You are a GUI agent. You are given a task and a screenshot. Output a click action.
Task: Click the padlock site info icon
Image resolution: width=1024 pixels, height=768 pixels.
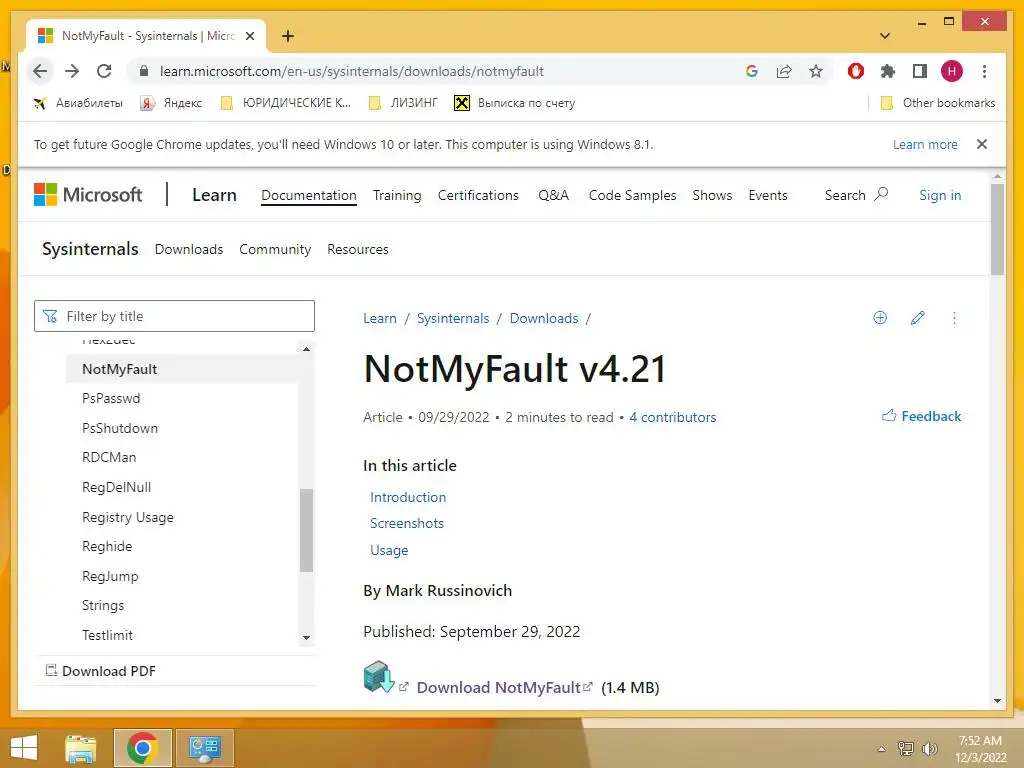coord(144,71)
